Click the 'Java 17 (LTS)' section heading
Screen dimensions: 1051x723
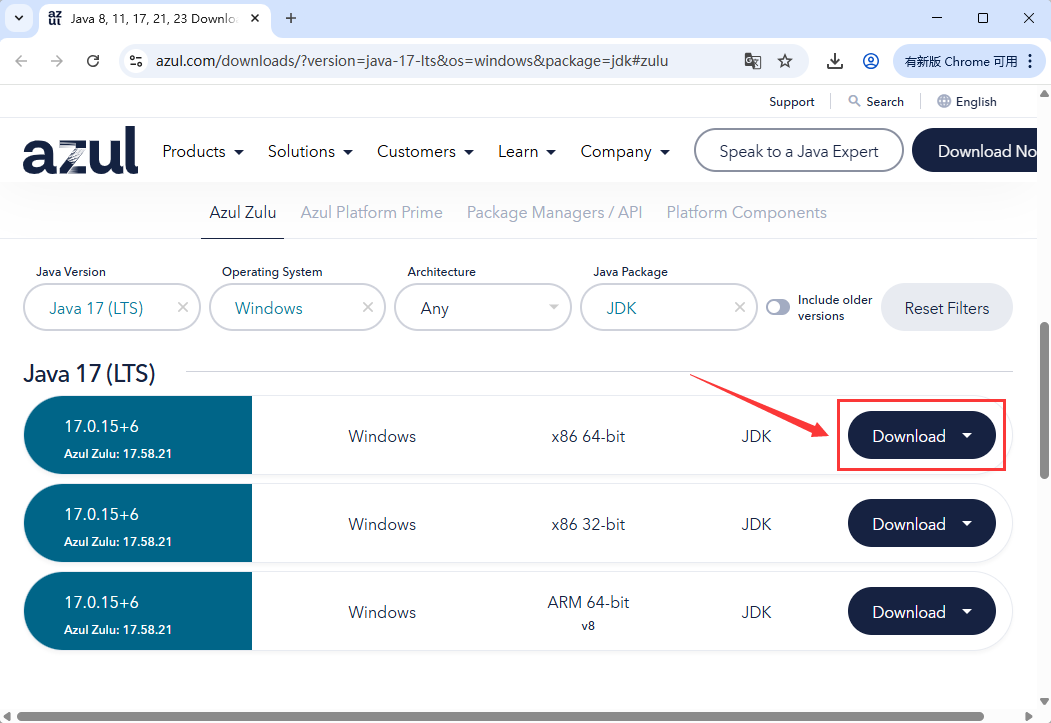pos(89,373)
